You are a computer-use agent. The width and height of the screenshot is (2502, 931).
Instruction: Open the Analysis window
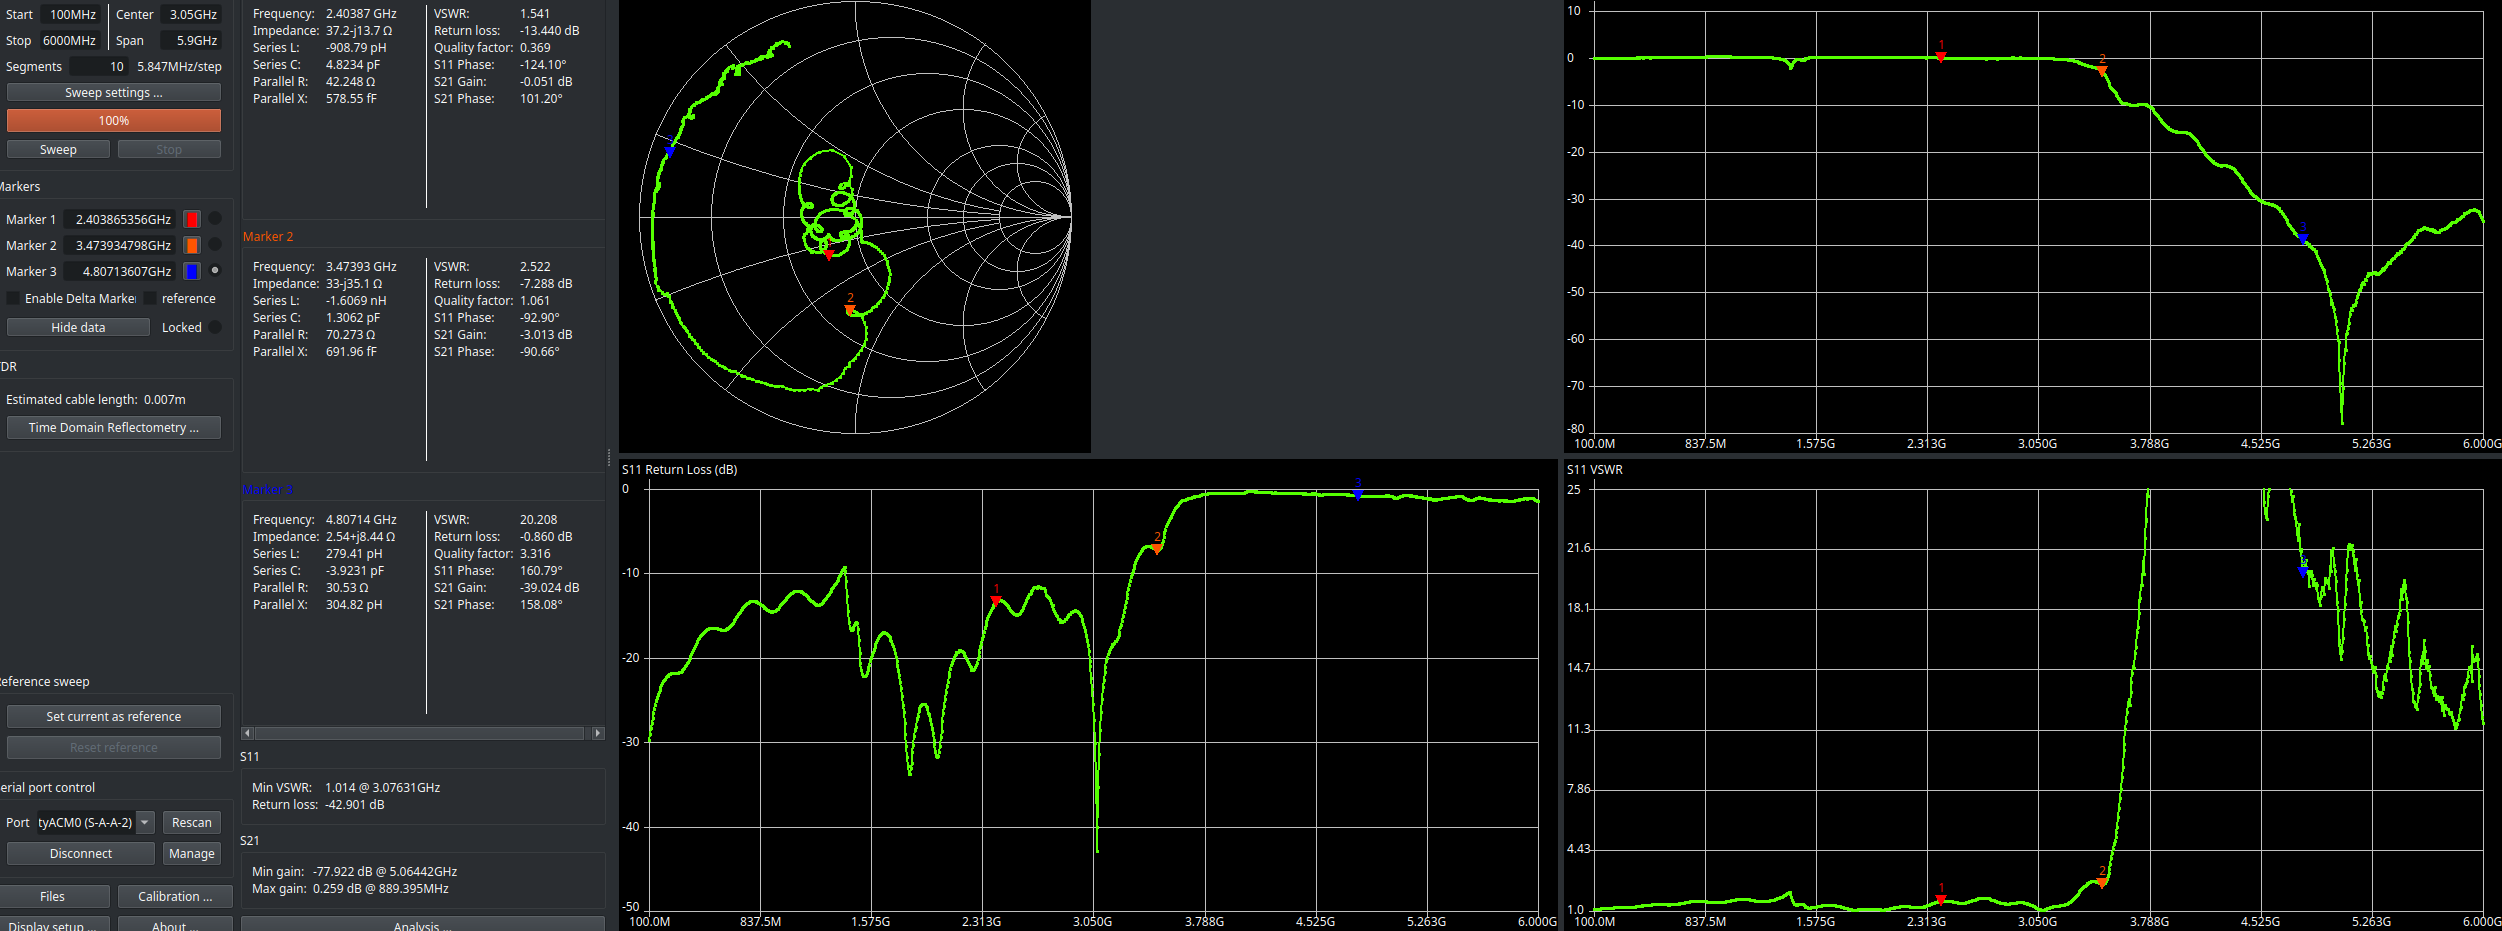point(423,924)
